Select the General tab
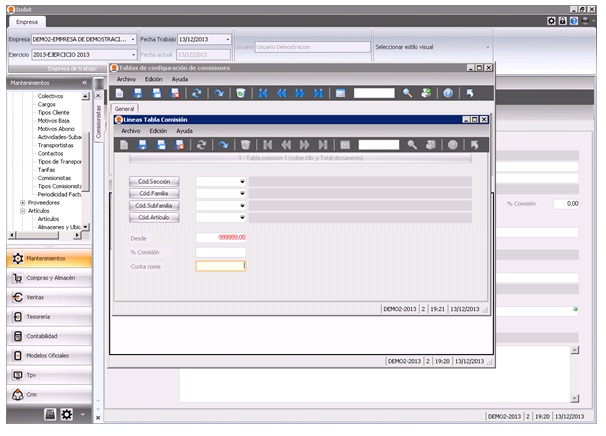The height and width of the screenshot is (436, 606). (x=125, y=107)
